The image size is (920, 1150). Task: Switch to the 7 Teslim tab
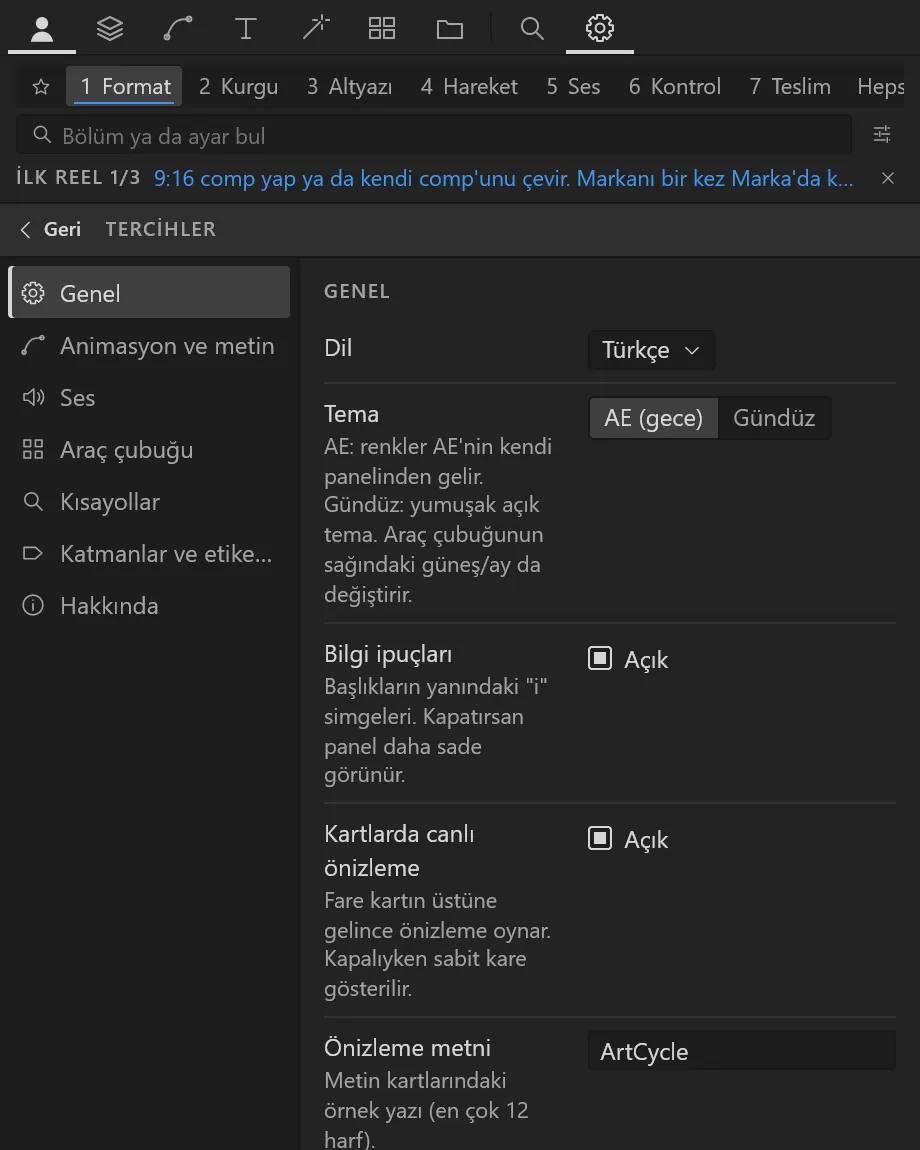[789, 87]
